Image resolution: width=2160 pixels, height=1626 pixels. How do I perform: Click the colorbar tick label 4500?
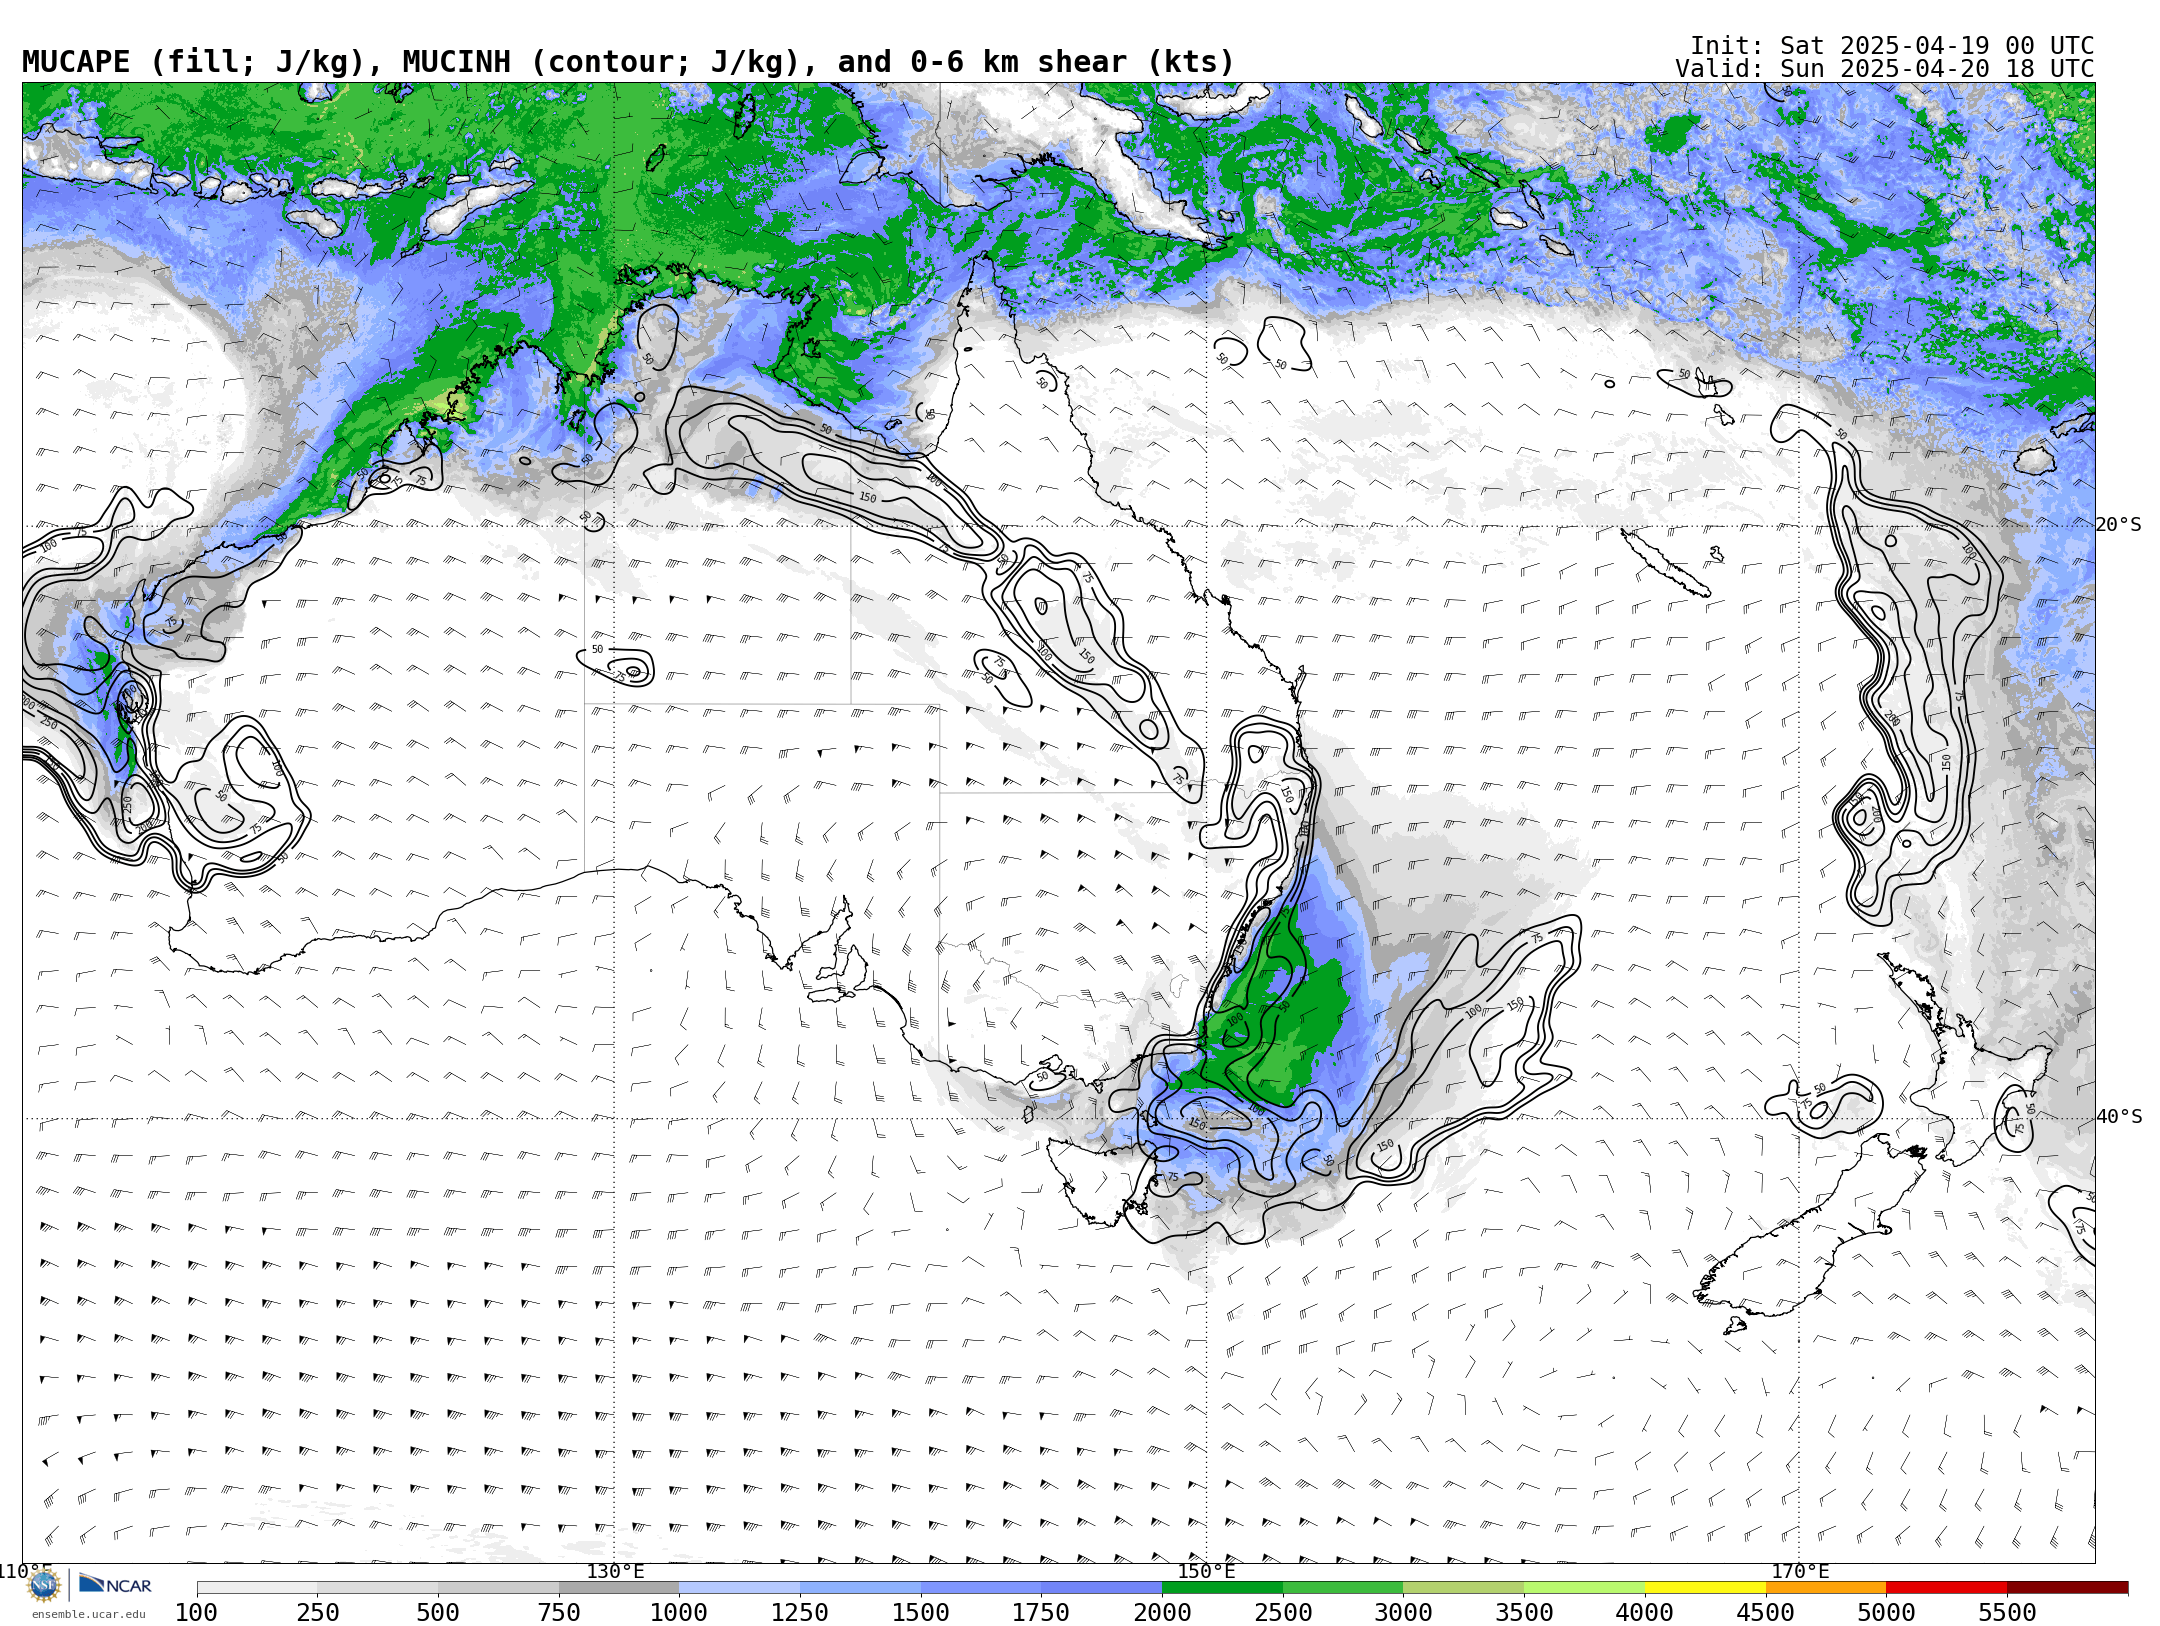coord(1765,1612)
